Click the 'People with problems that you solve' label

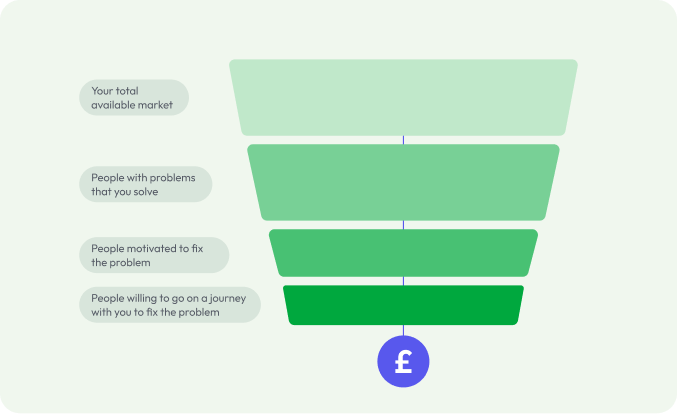(x=146, y=184)
